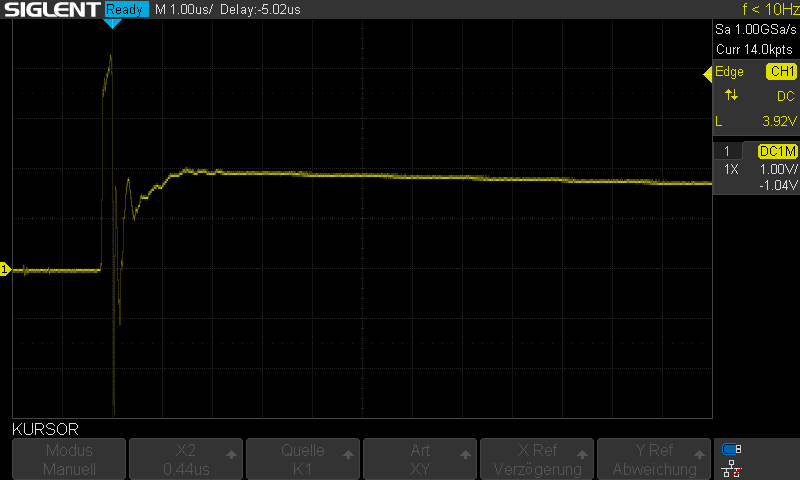Click the arrow on the X Ref softkey
This screenshot has height=480, width=800.
pyautogui.click(x=582, y=454)
